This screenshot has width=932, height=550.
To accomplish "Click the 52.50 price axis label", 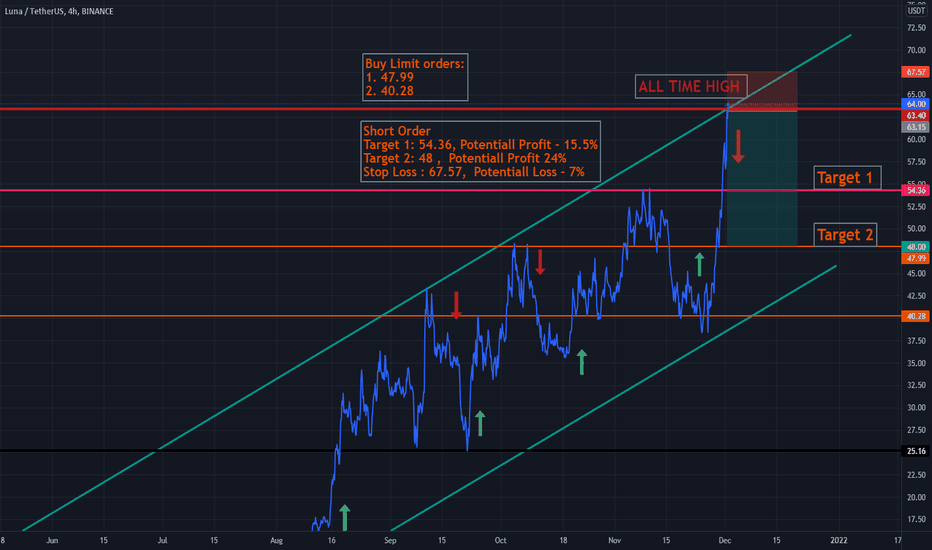I will (x=916, y=207).
